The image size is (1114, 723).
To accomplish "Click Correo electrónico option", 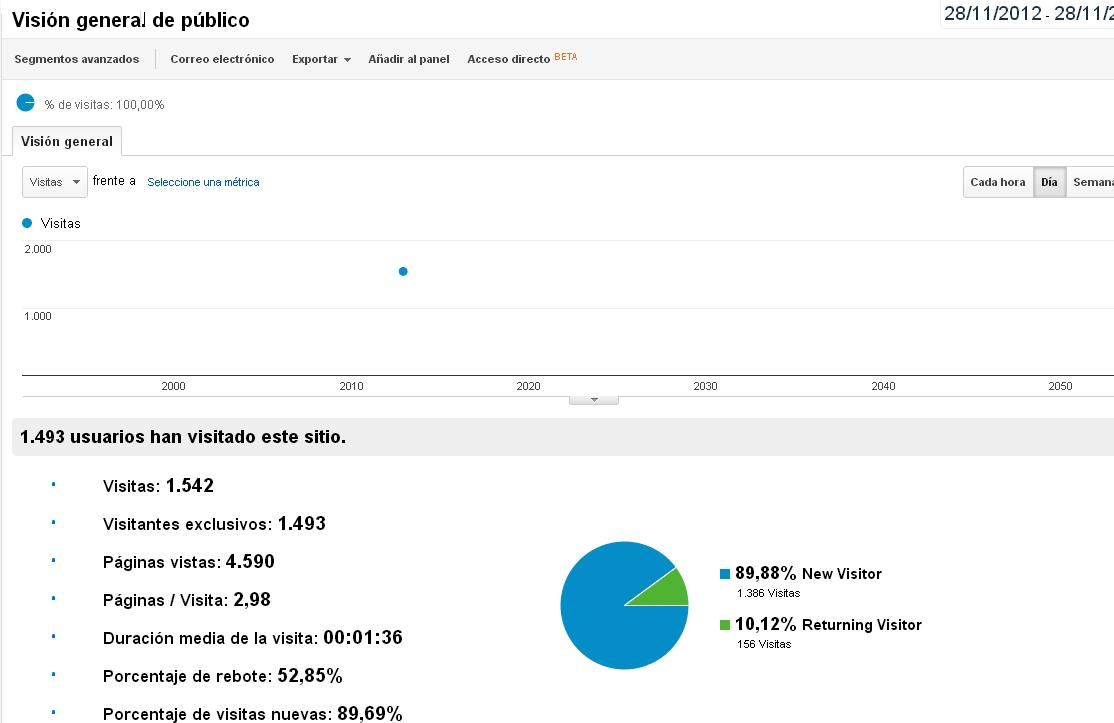I will [x=222, y=59].
